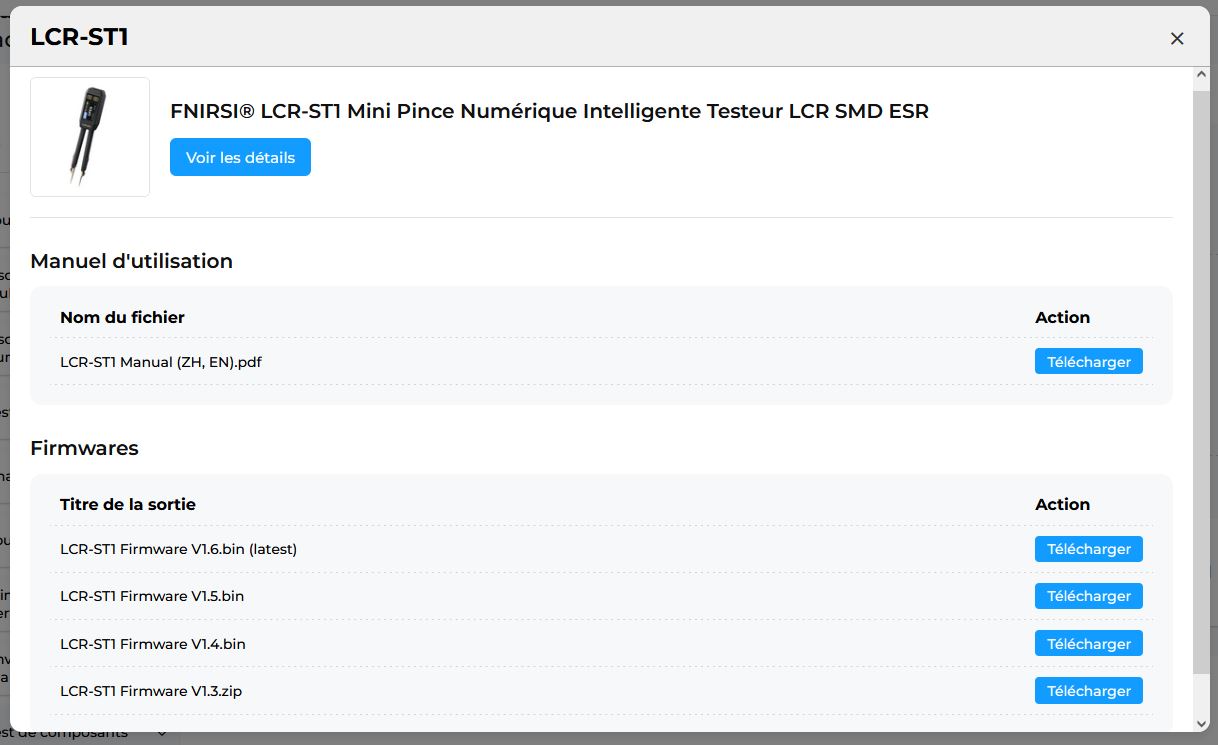The height and width of the screenshot is (745, 1218).
Task: Get the Firmware V1.4.bin file
Action: [1088, 644]
